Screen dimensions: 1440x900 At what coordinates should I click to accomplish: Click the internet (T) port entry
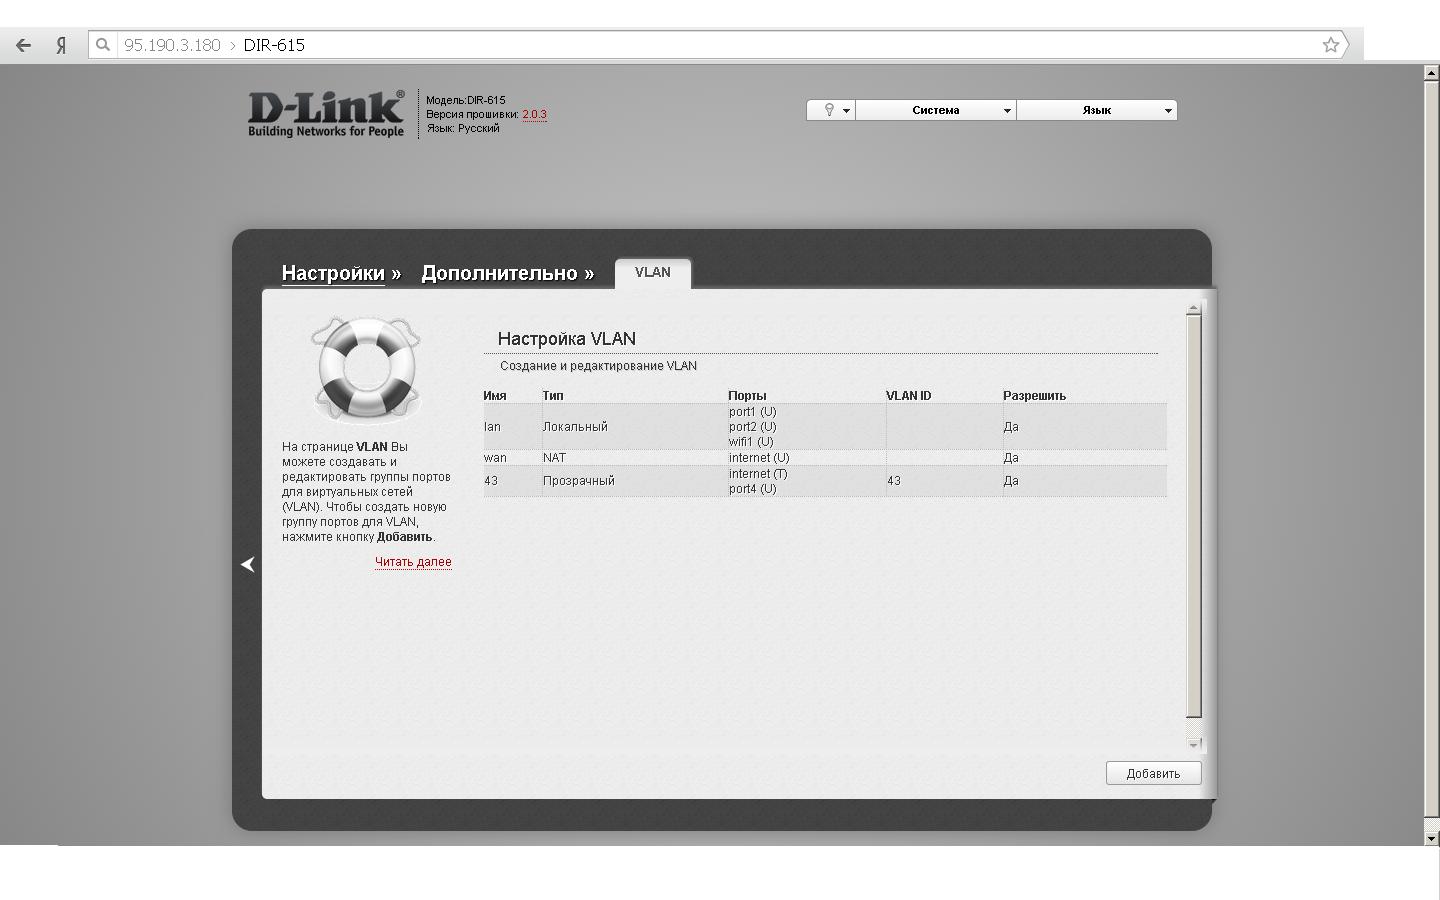(758, 474)
